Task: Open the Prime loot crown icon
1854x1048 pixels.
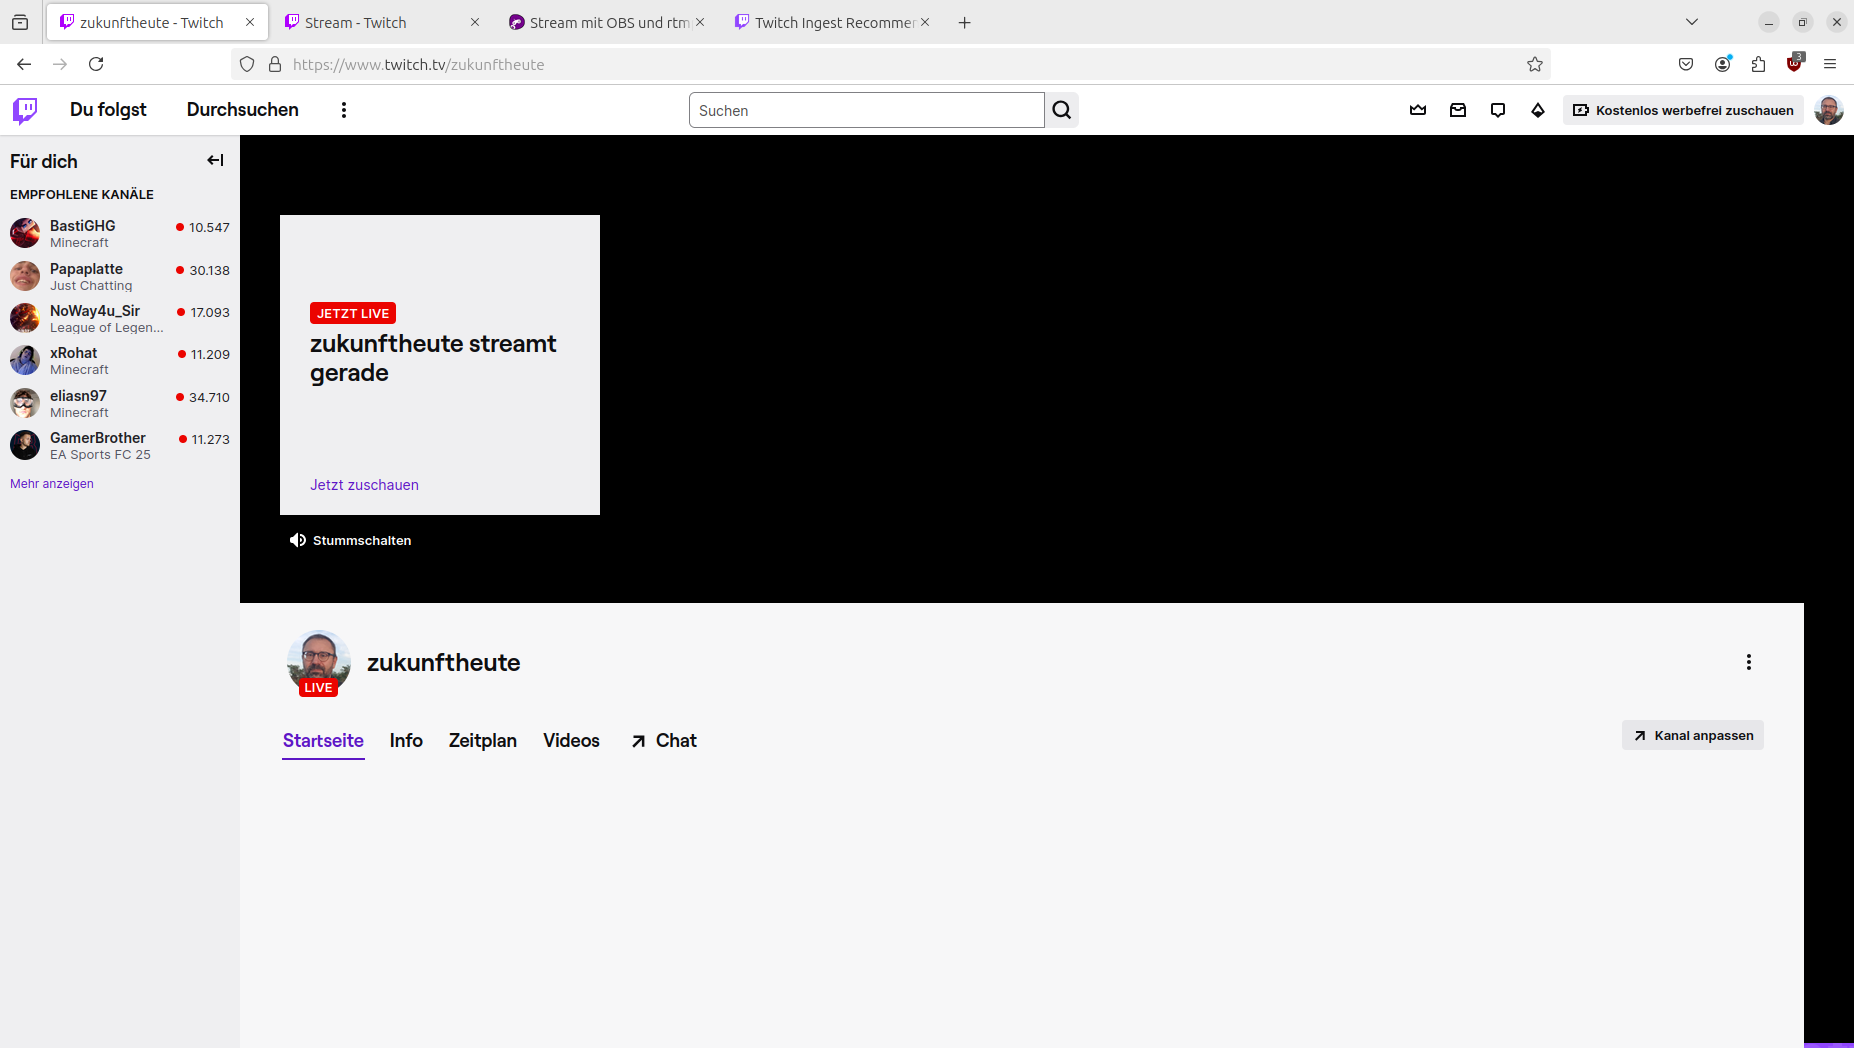Action: point(1418,110)
